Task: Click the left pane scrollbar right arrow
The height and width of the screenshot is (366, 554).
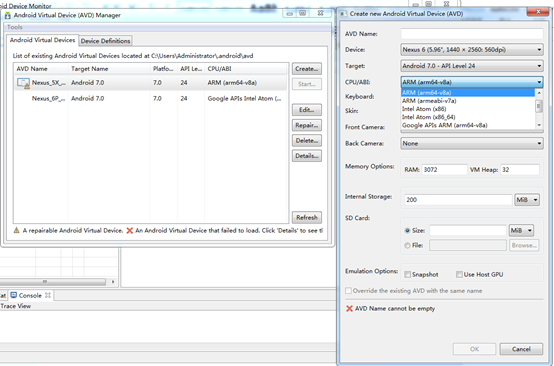Action: (113, 282)
